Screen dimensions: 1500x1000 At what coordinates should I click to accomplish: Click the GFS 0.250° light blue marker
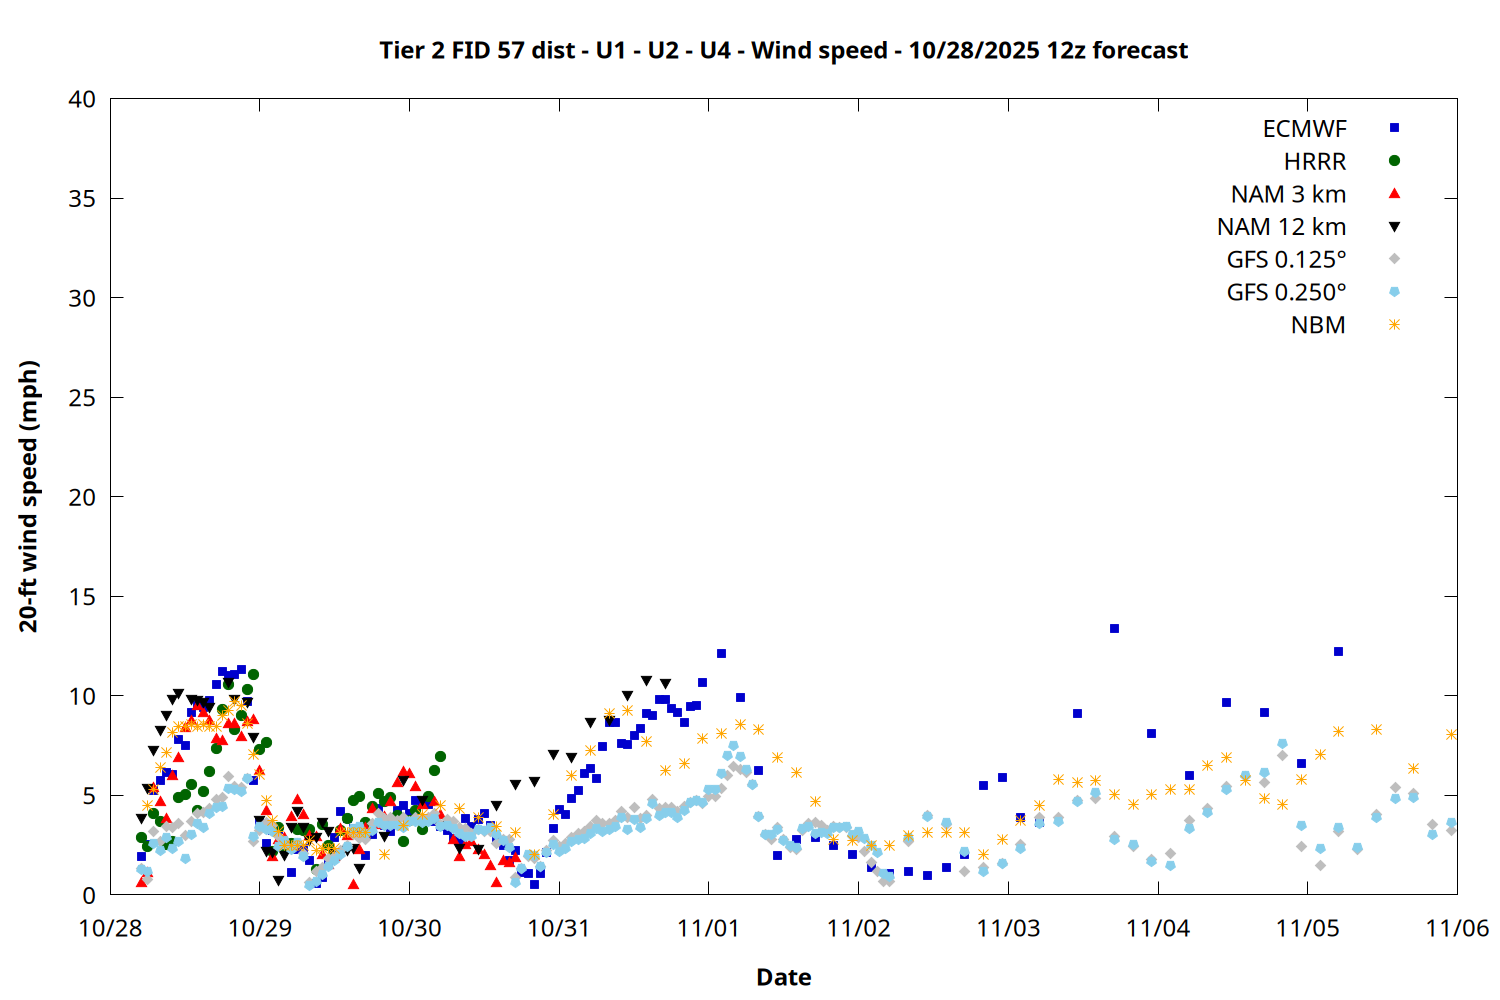click(x=1394, y=292)
